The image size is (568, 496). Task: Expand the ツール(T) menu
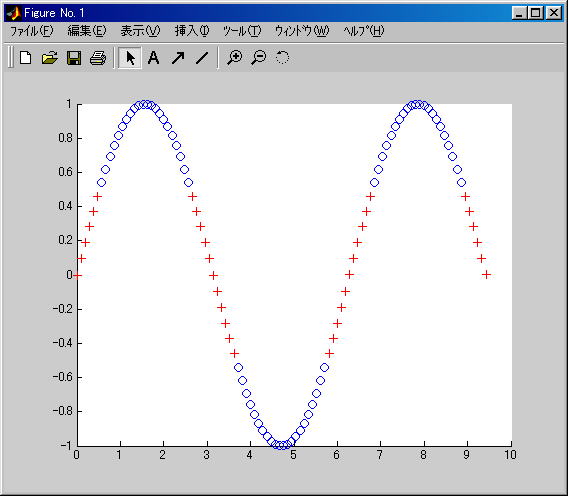coord(242,31)
